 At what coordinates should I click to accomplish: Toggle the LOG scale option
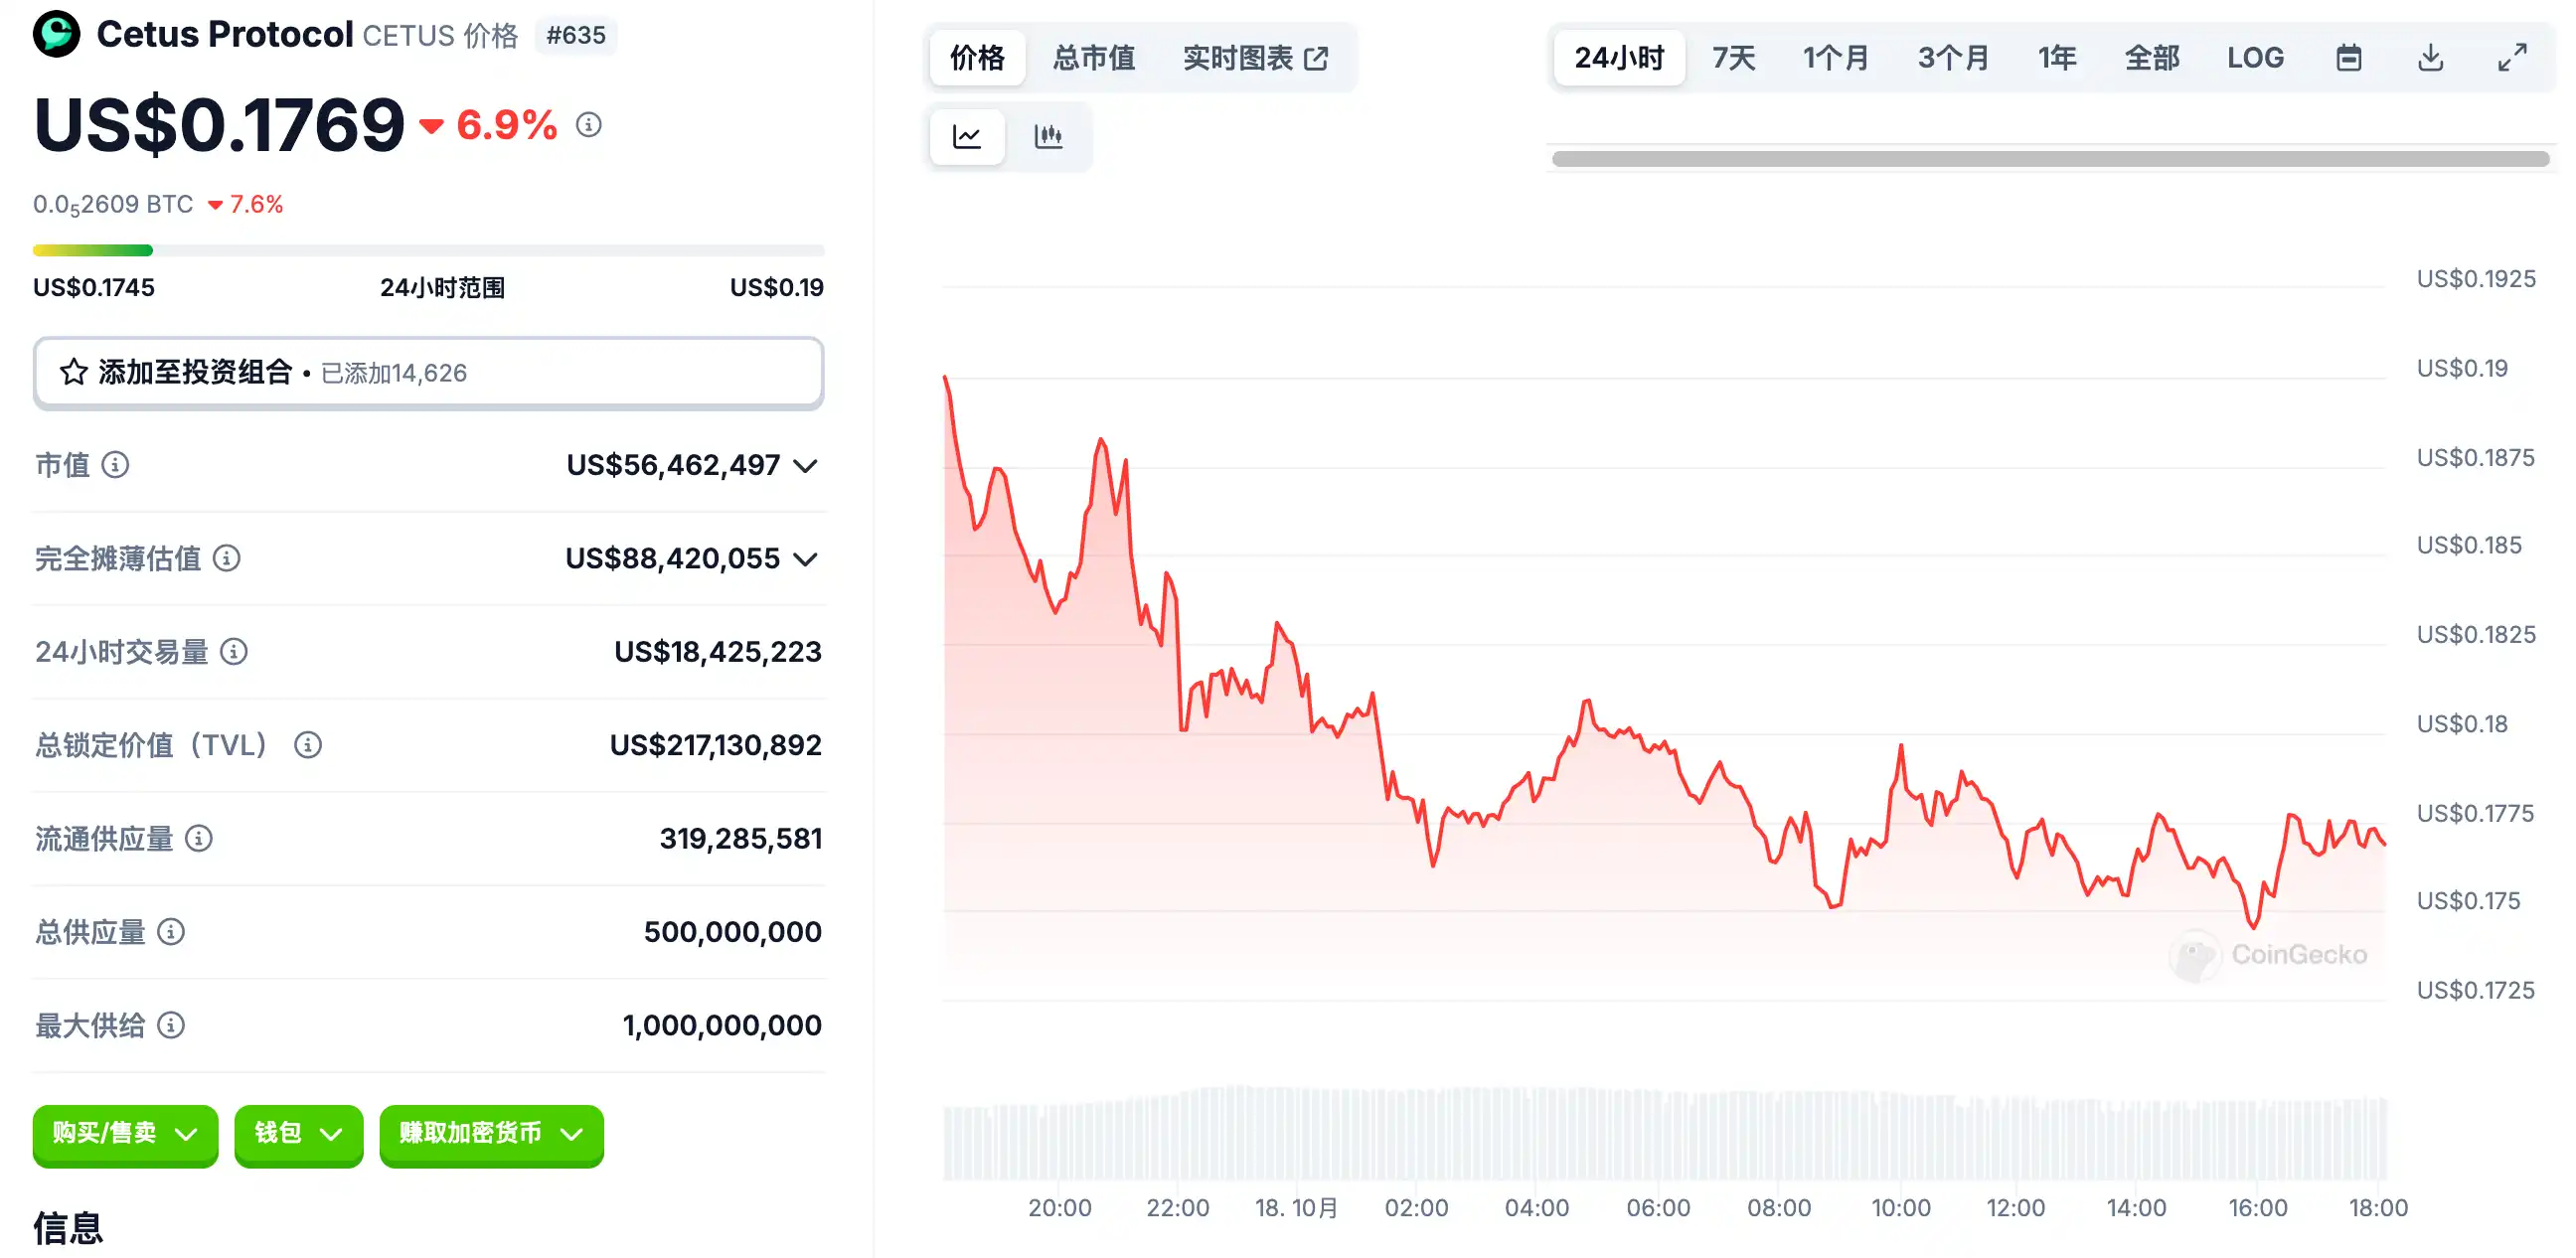click(2255, 58)
